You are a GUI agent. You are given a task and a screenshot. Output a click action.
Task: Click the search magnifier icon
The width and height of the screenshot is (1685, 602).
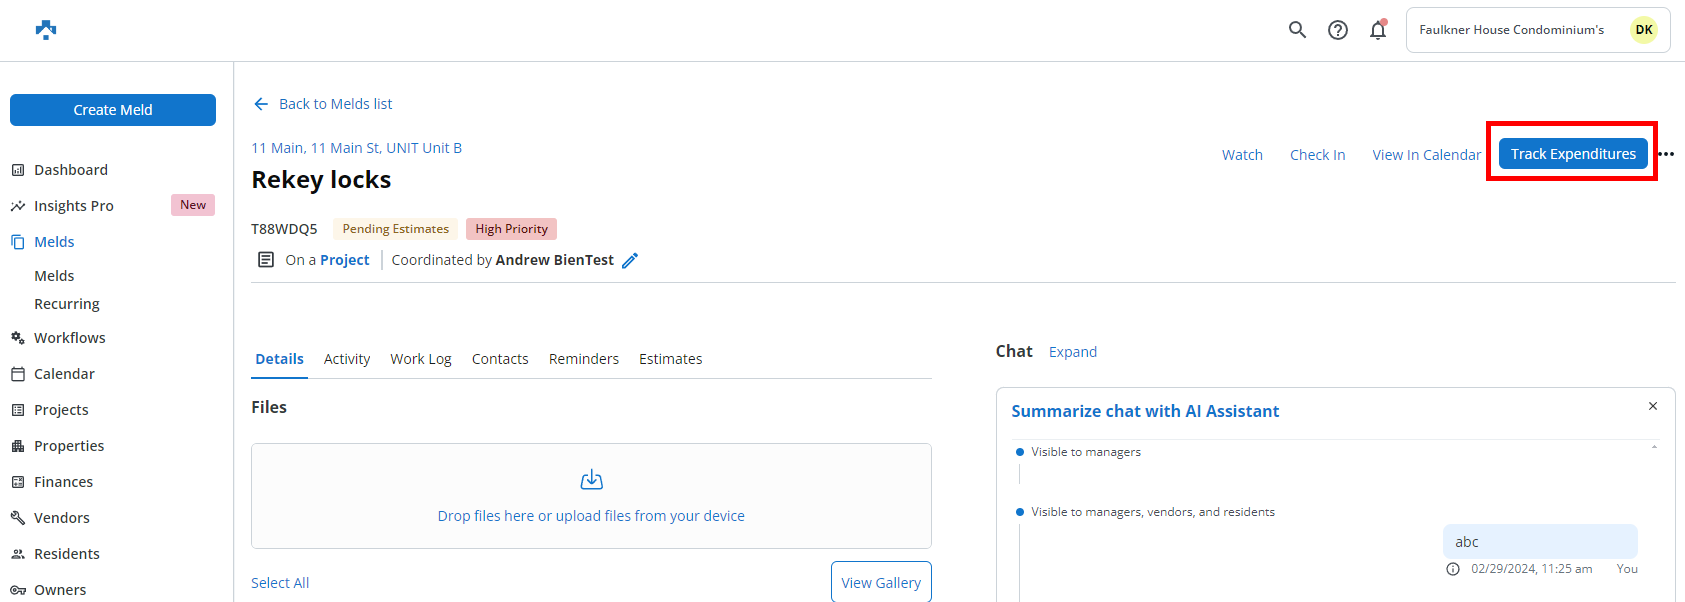coord(1297,30)
